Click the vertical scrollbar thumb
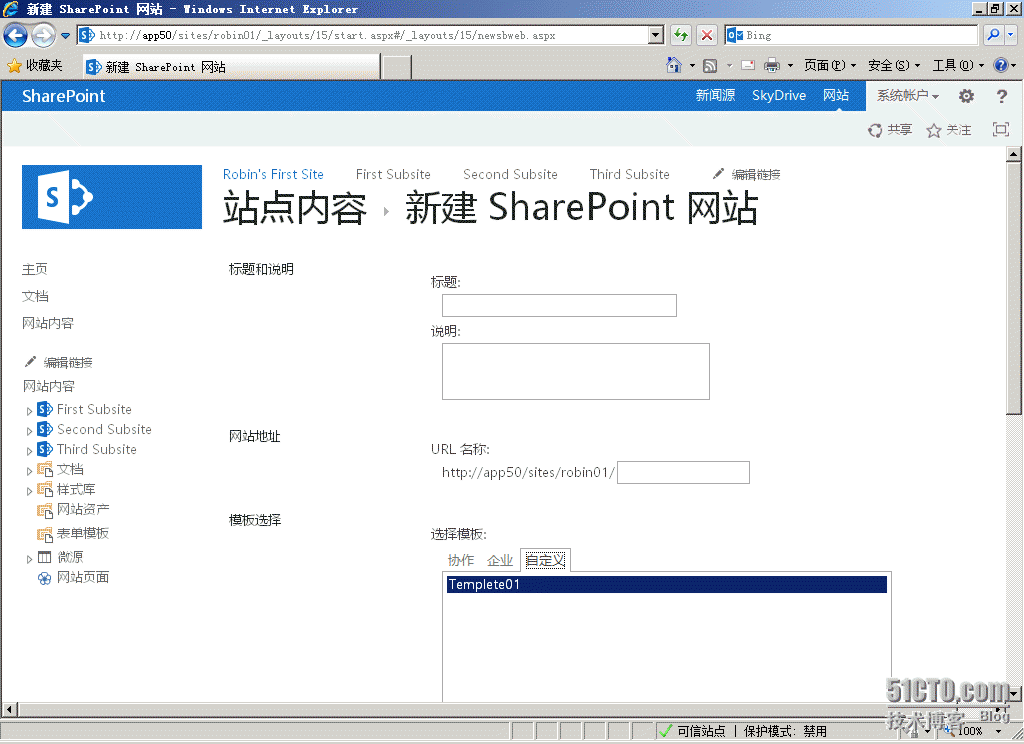The height and width of the screenshot is (744, 1024). point(1014,288)
